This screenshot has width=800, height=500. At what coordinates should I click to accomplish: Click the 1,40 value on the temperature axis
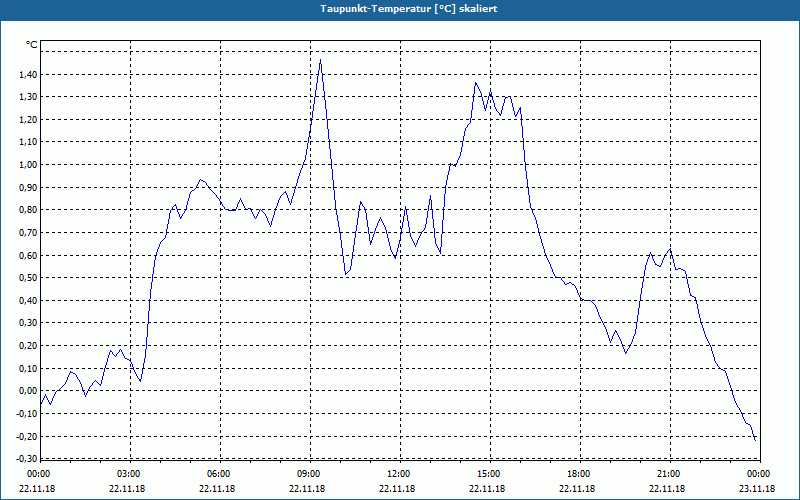point(28,74)
